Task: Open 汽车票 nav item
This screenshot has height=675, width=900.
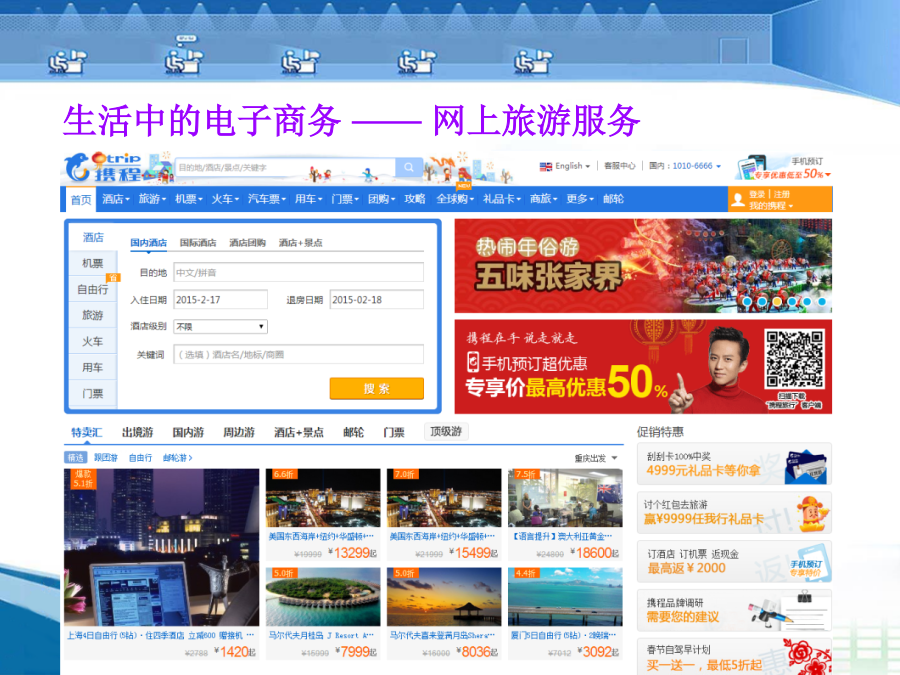Action: [266, 199]
